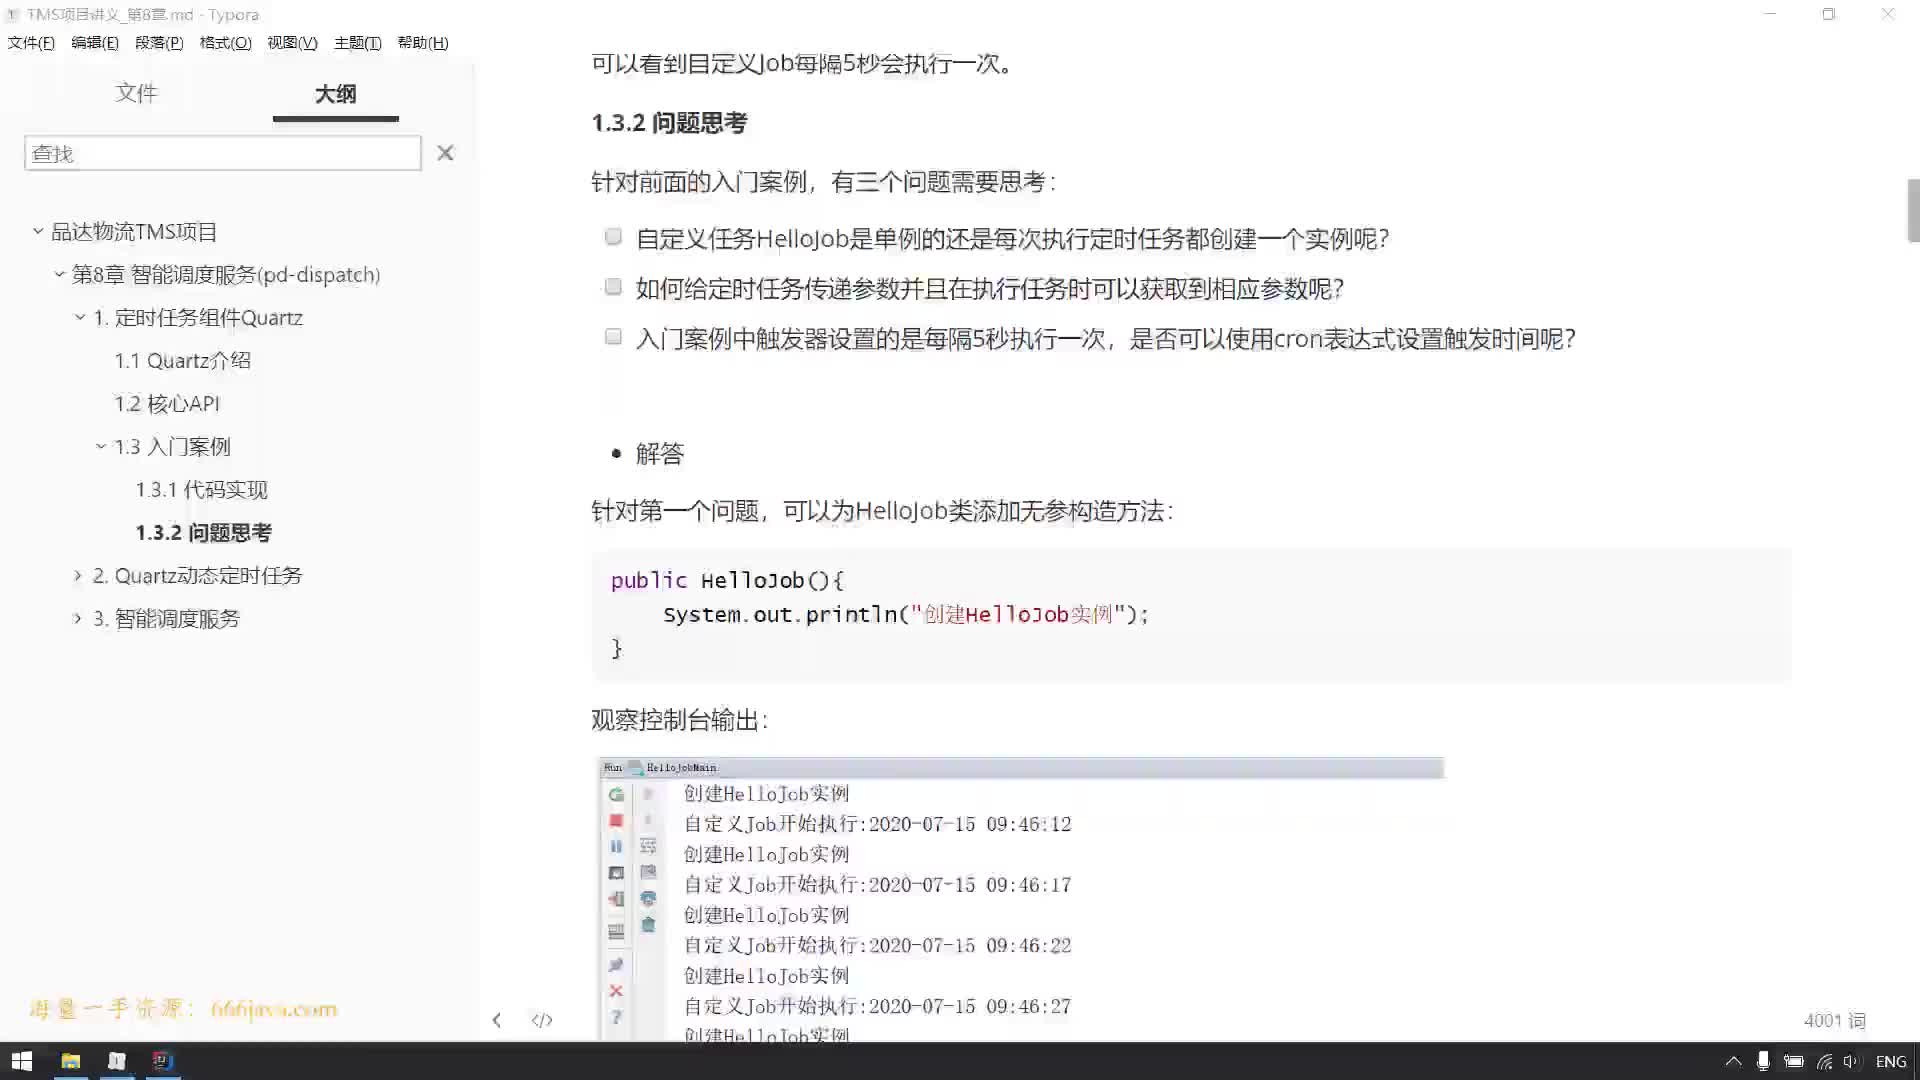Image resolution: width=1920 pixels, height=1080 pixels.
Task: Check the HelloJob是单例 question checkbox
Action: 613,237
